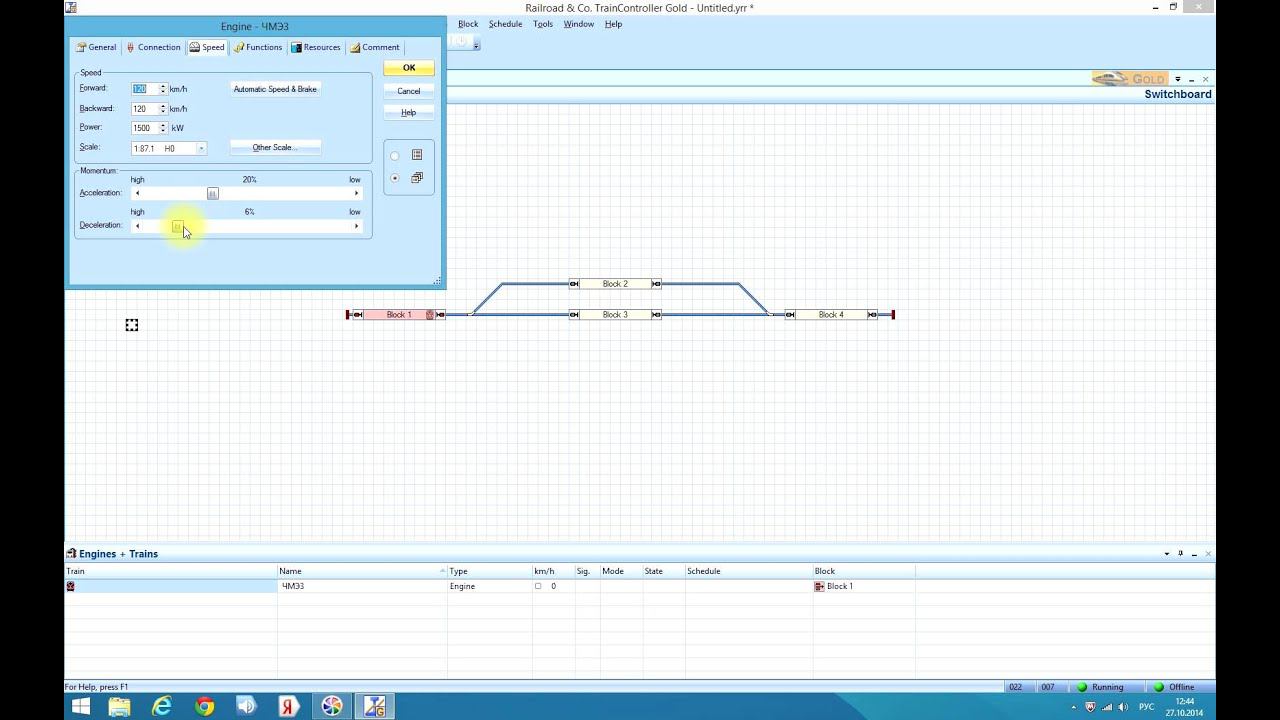Open the Schedule menu
Image resolution: width=1280 pixels, height=720 pixels.
click(x=506, y=24)
